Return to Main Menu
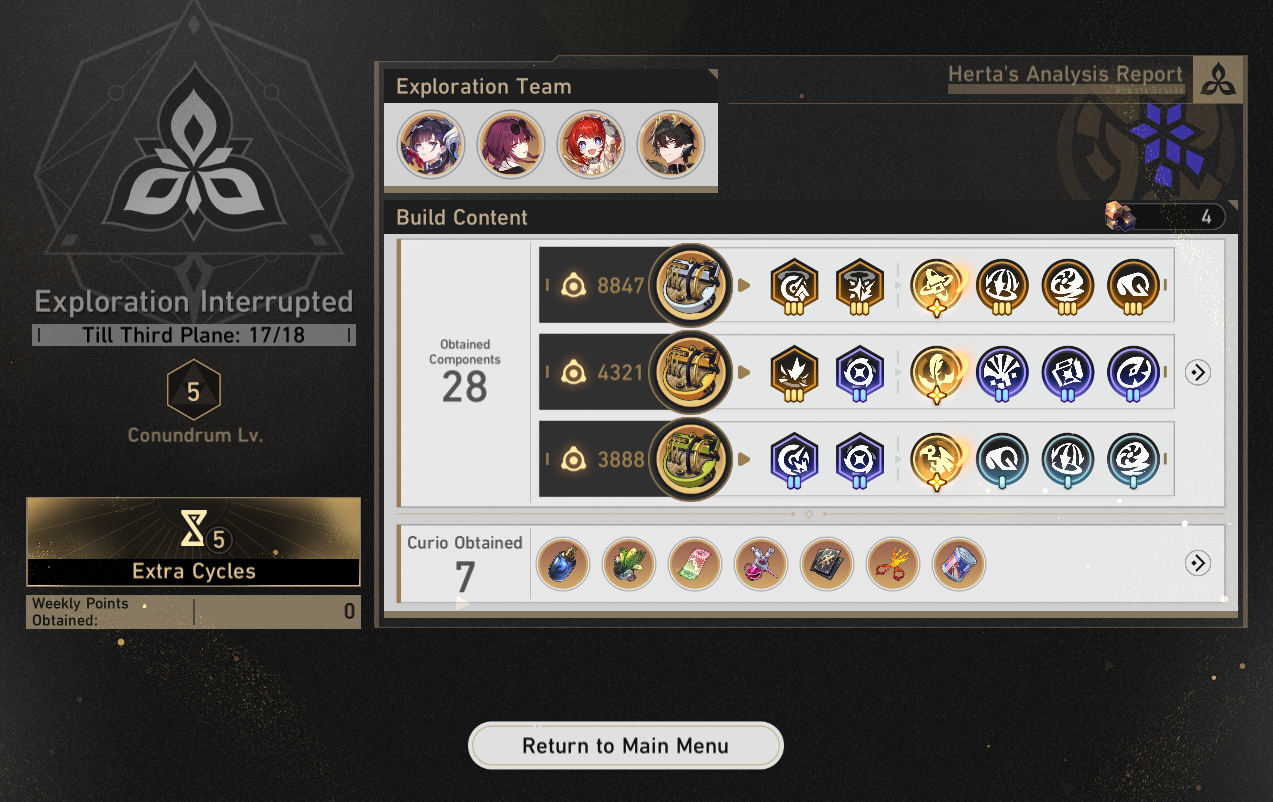The width and height of the screenshot is (1273, 802). pyautogui.click(x=626, y=746)
